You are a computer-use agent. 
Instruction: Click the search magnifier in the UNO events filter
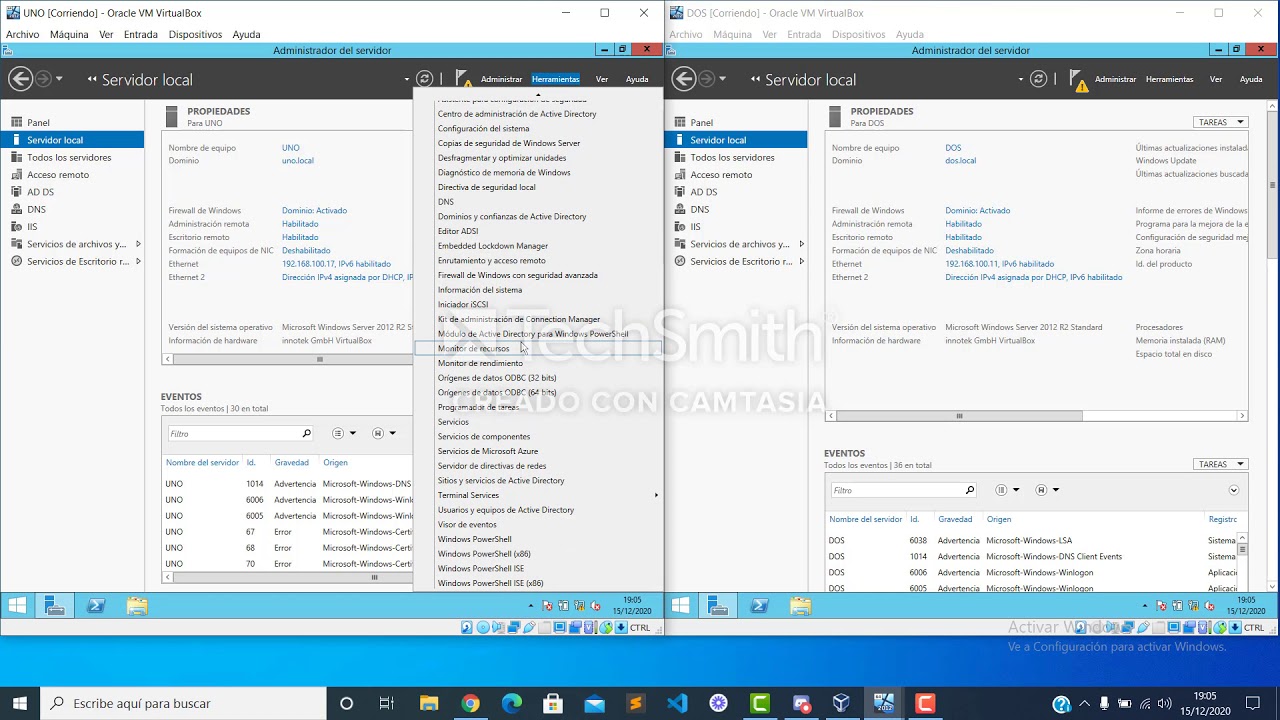tap(306, 434)
